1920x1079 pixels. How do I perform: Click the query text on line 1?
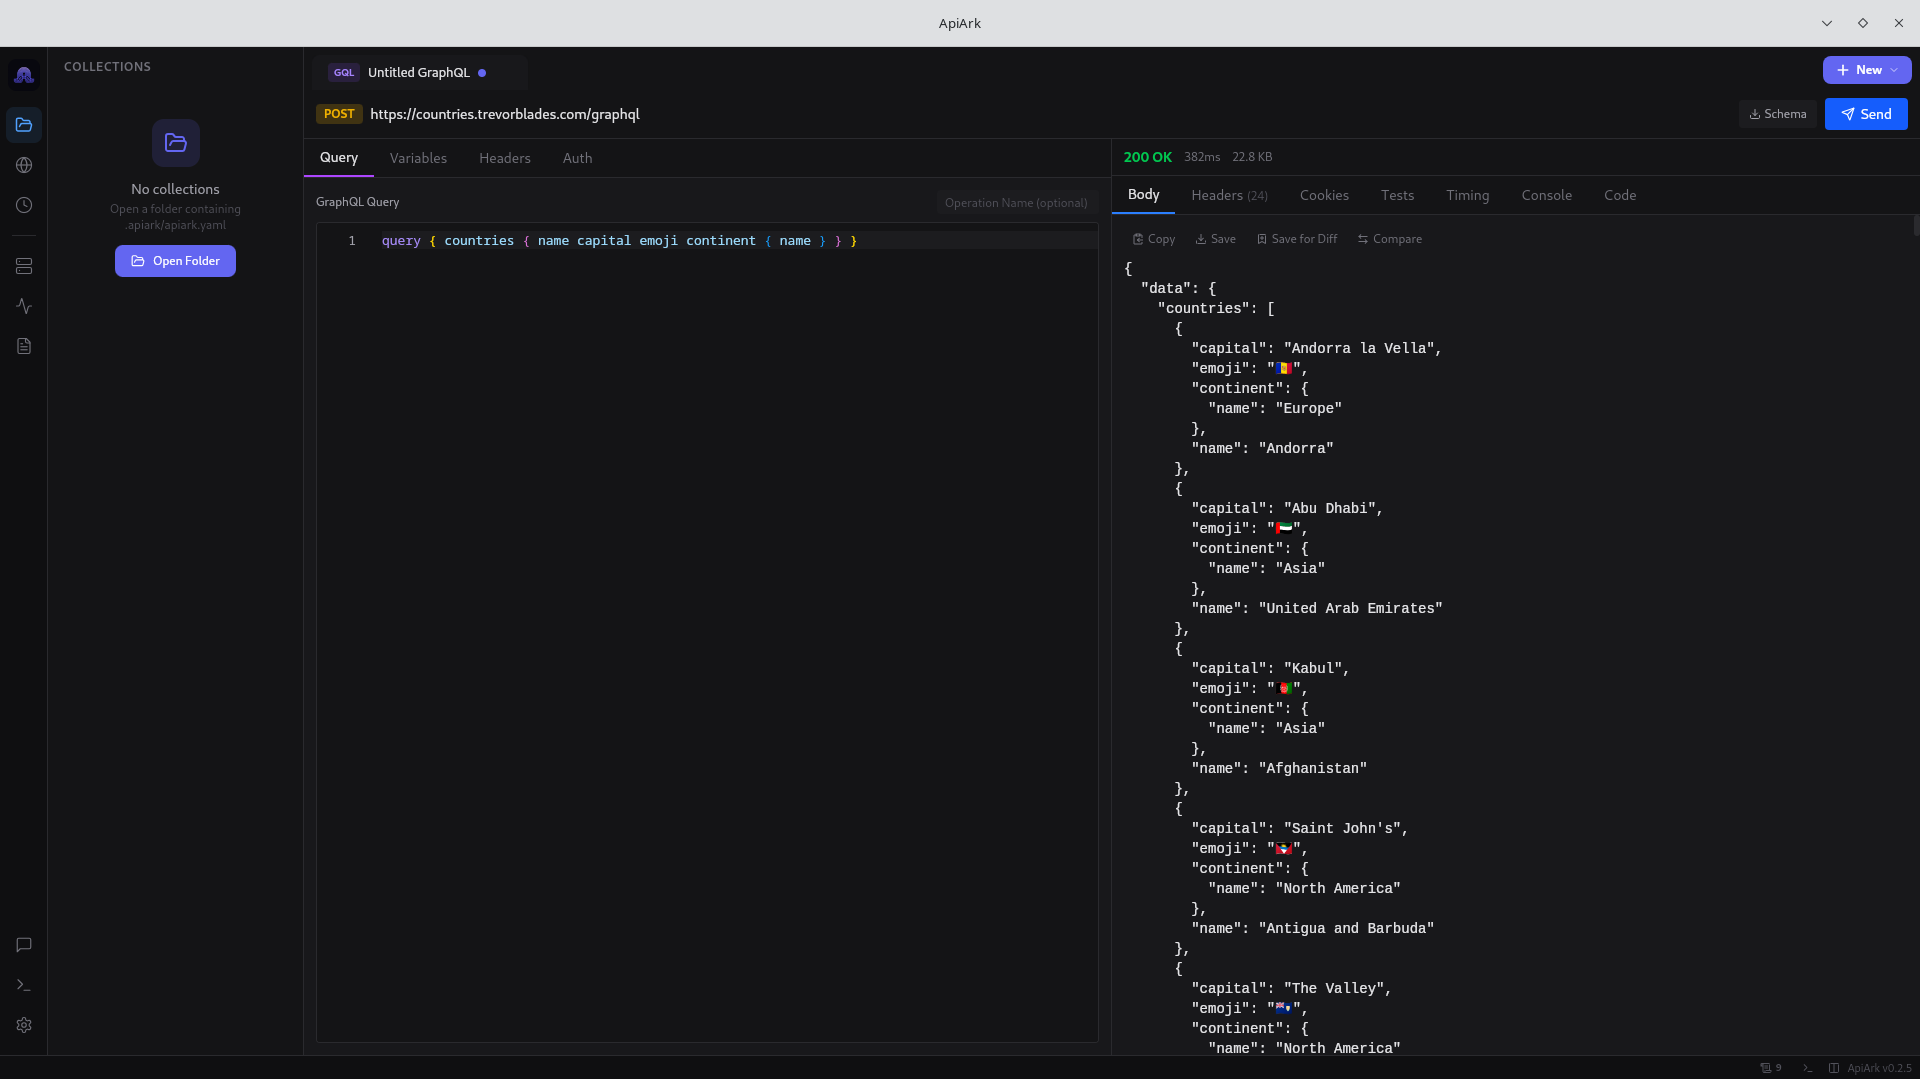(x=619, y=241)
